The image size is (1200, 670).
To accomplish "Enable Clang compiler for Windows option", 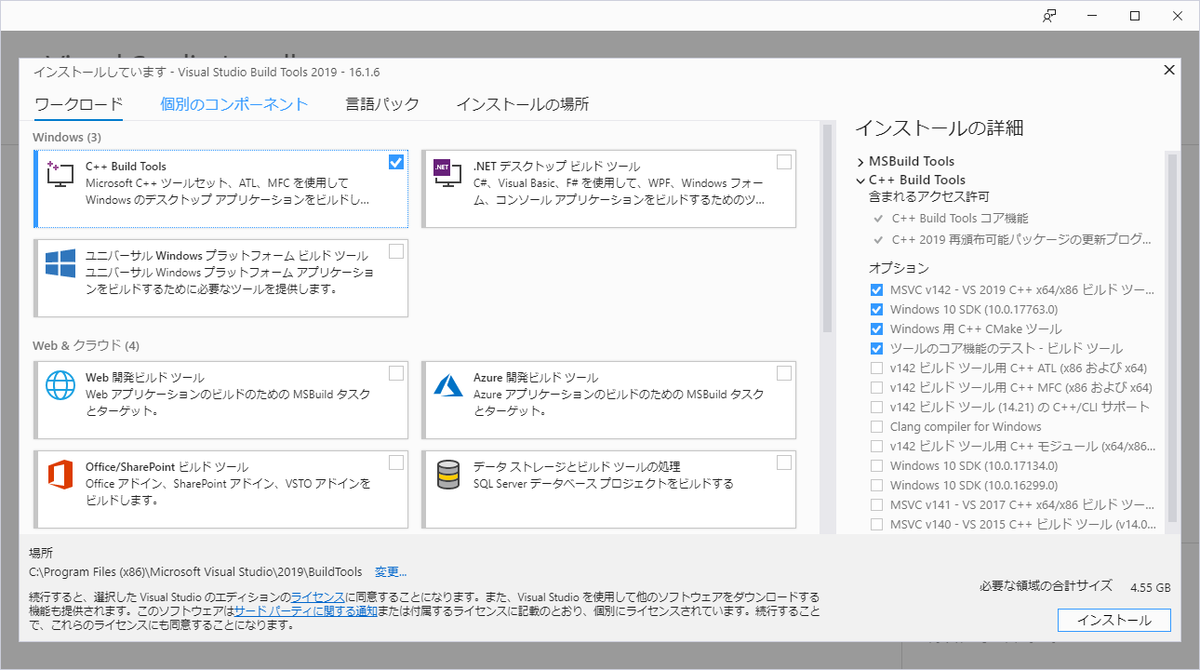I will 877,426.
